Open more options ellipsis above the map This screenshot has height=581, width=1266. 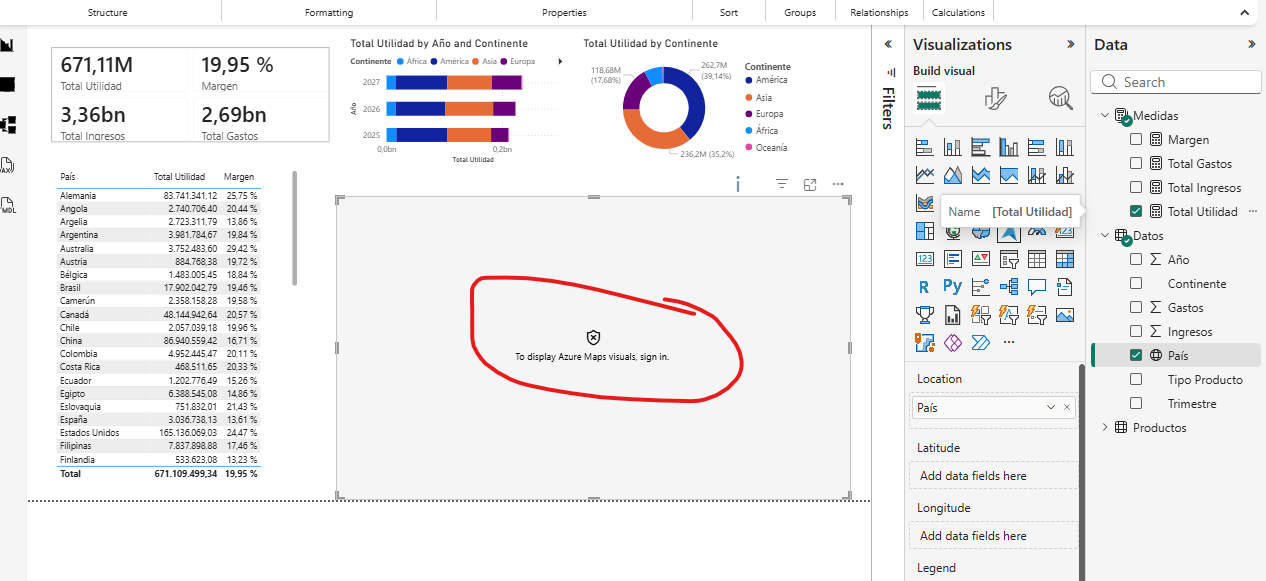click(838, 185)
